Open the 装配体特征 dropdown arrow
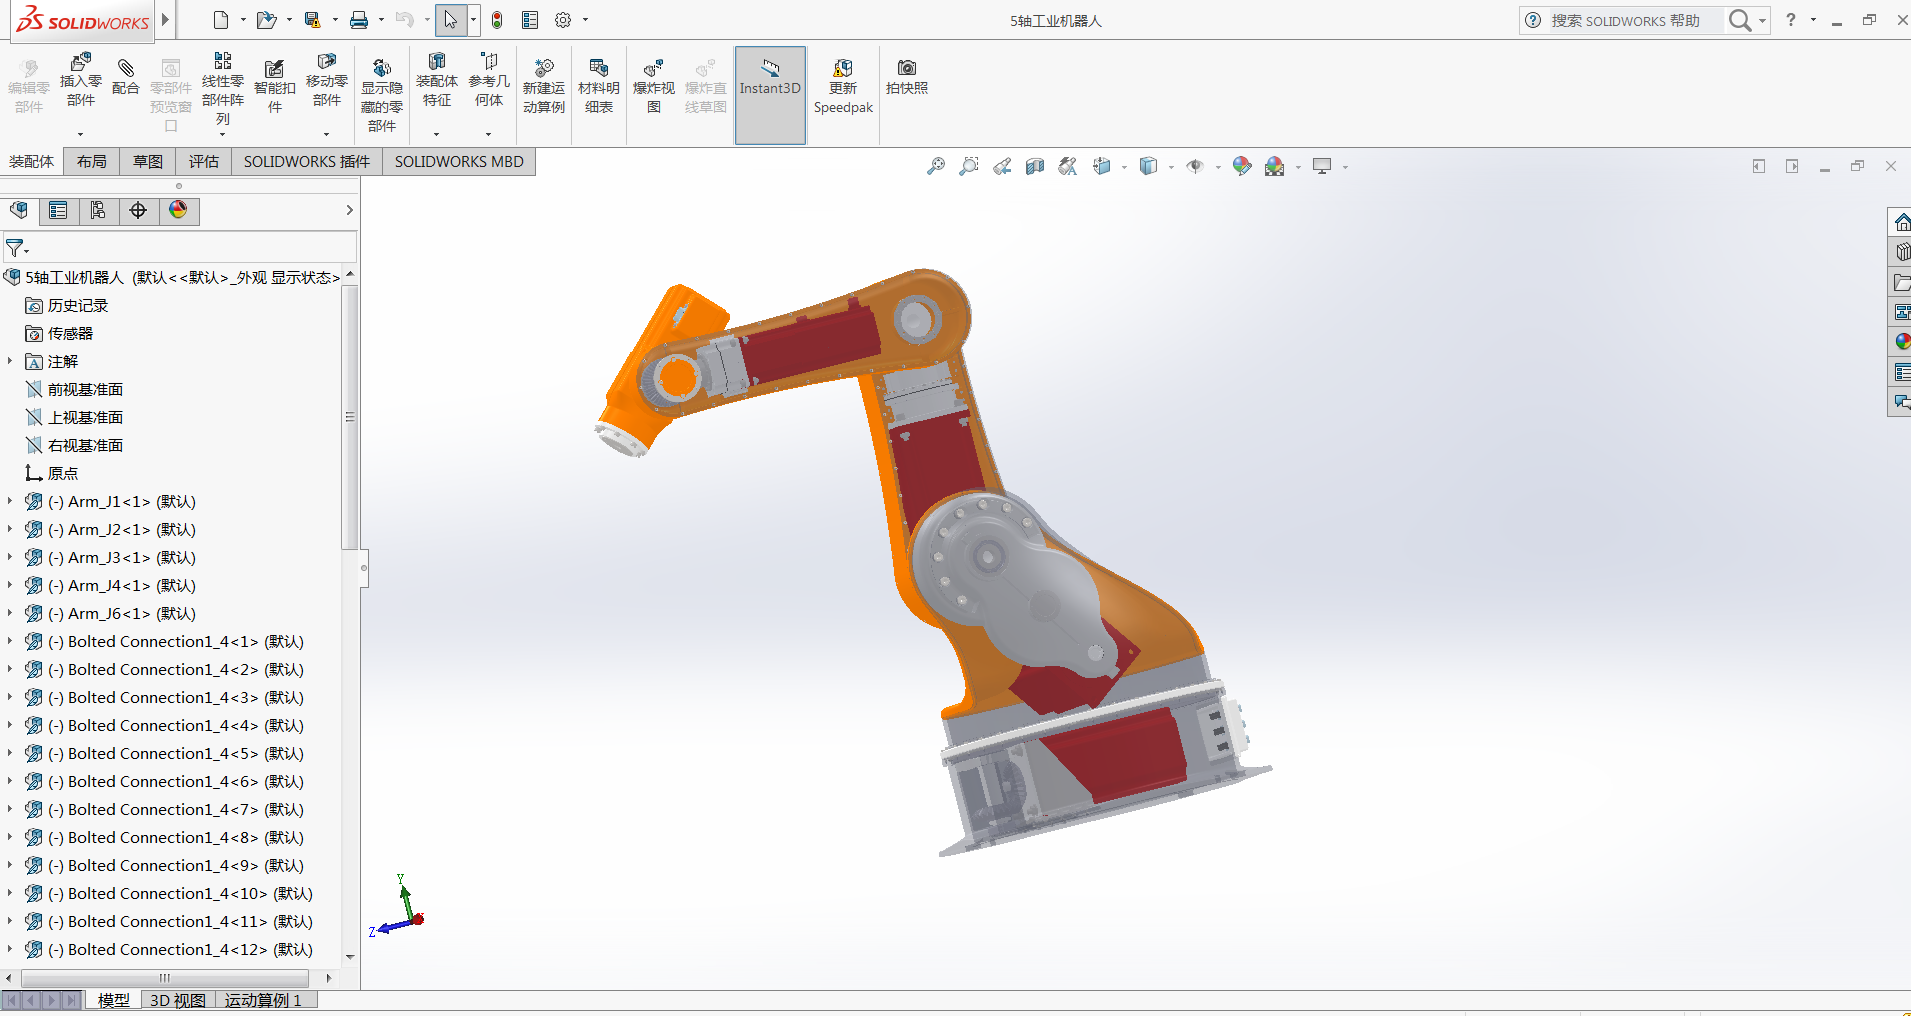Viewport: 1911px width, 1016px height. [436, 134]
